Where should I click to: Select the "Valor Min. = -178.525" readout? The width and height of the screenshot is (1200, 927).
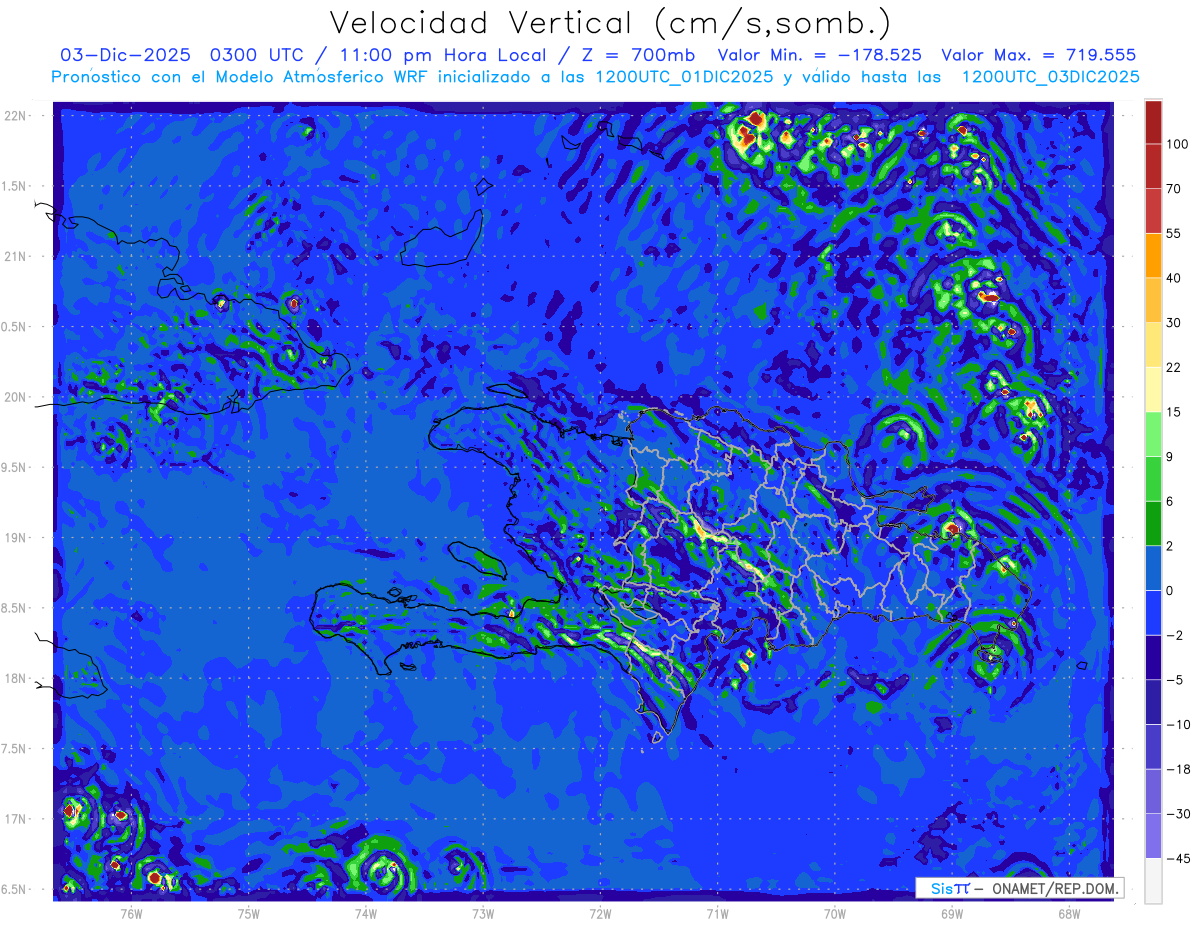coord(820,55)
